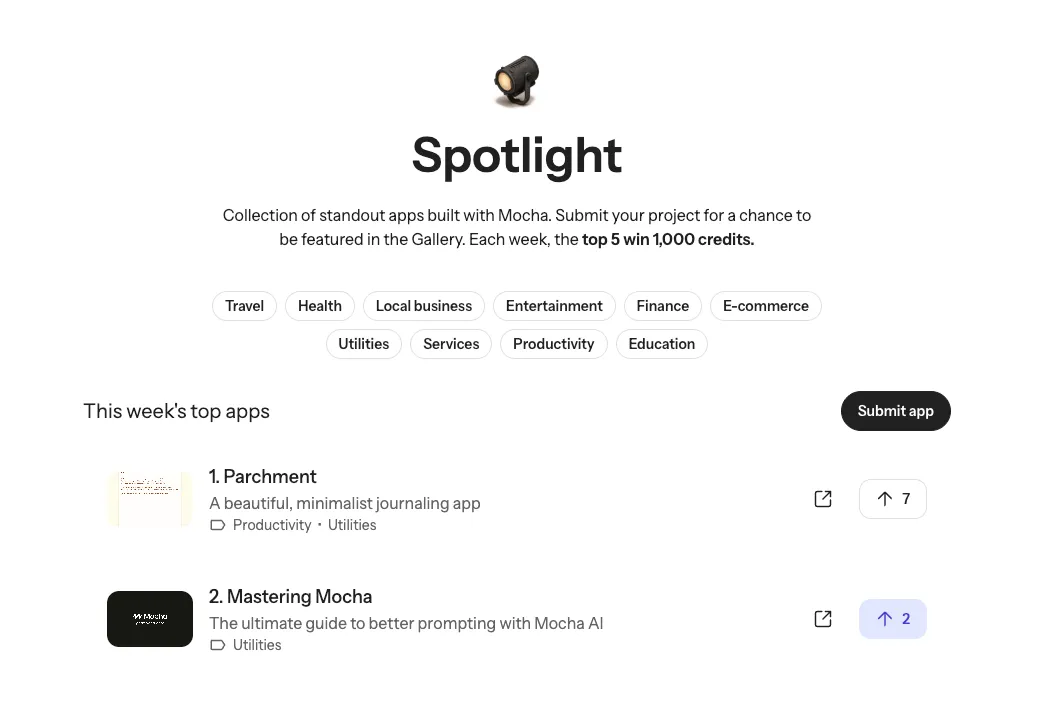The image size is (1055, 709).
Task: Click the Mastering Mocha thumbnail
Action: (149, 619)
